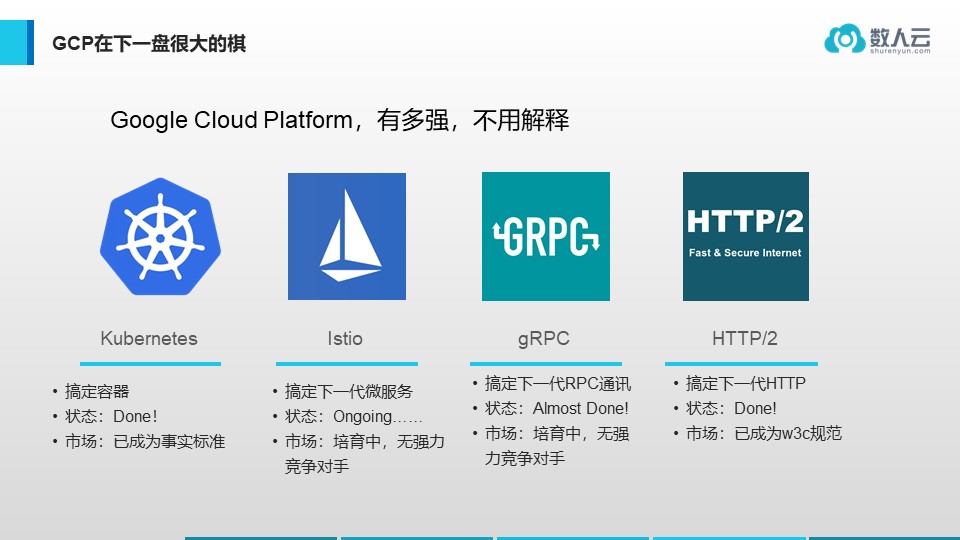Select bullet '状态：Done!' under HTTP/2

point(731,408)
